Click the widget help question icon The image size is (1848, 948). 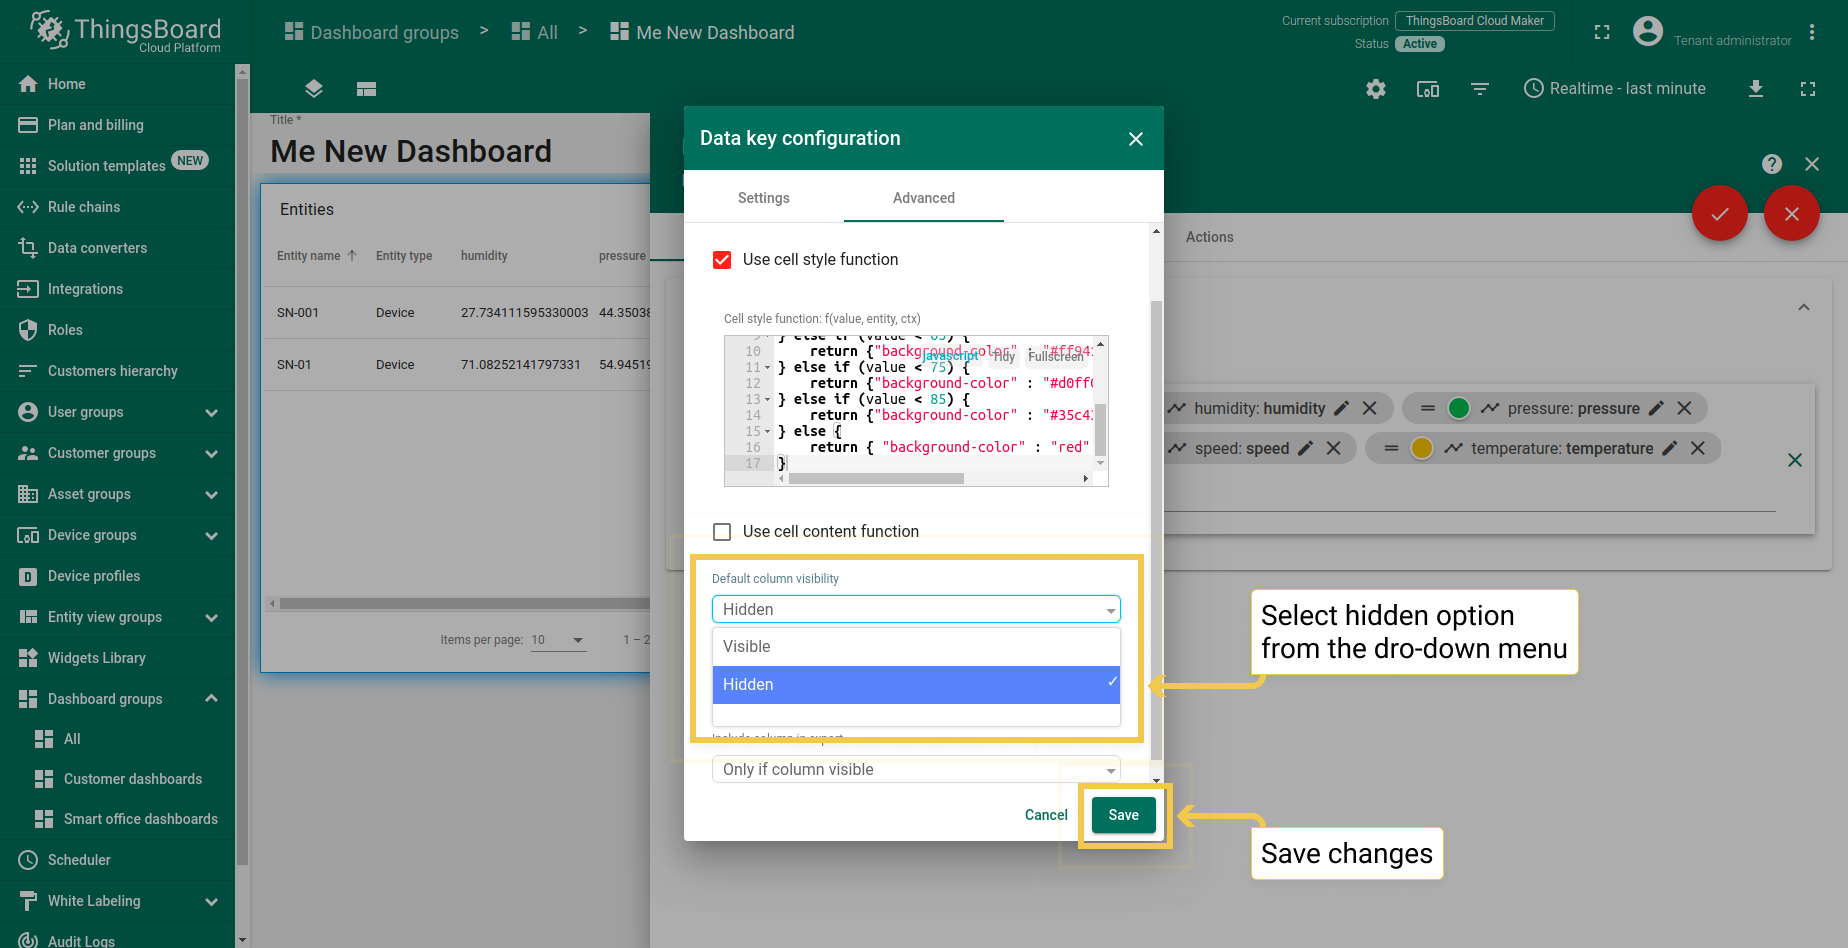[1772, 164]
